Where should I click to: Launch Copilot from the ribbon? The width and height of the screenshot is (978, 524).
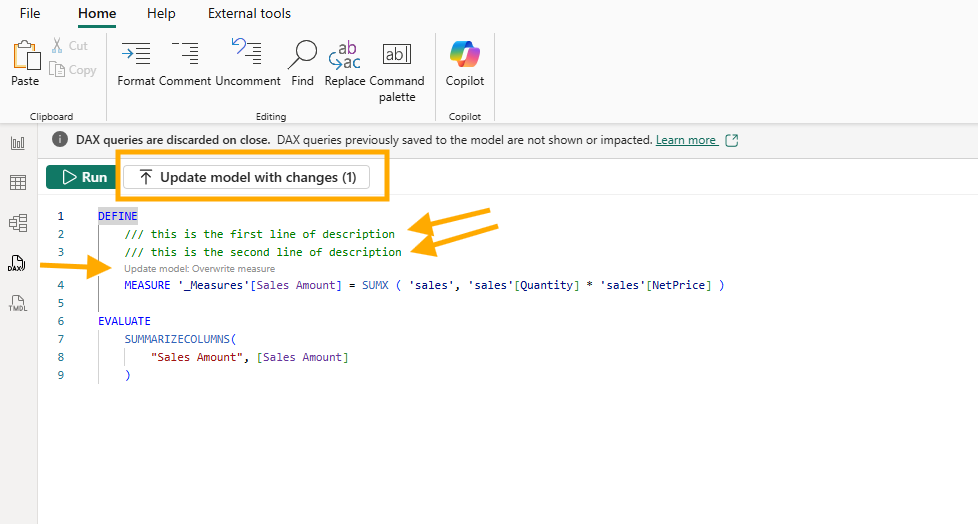[465, 63]
